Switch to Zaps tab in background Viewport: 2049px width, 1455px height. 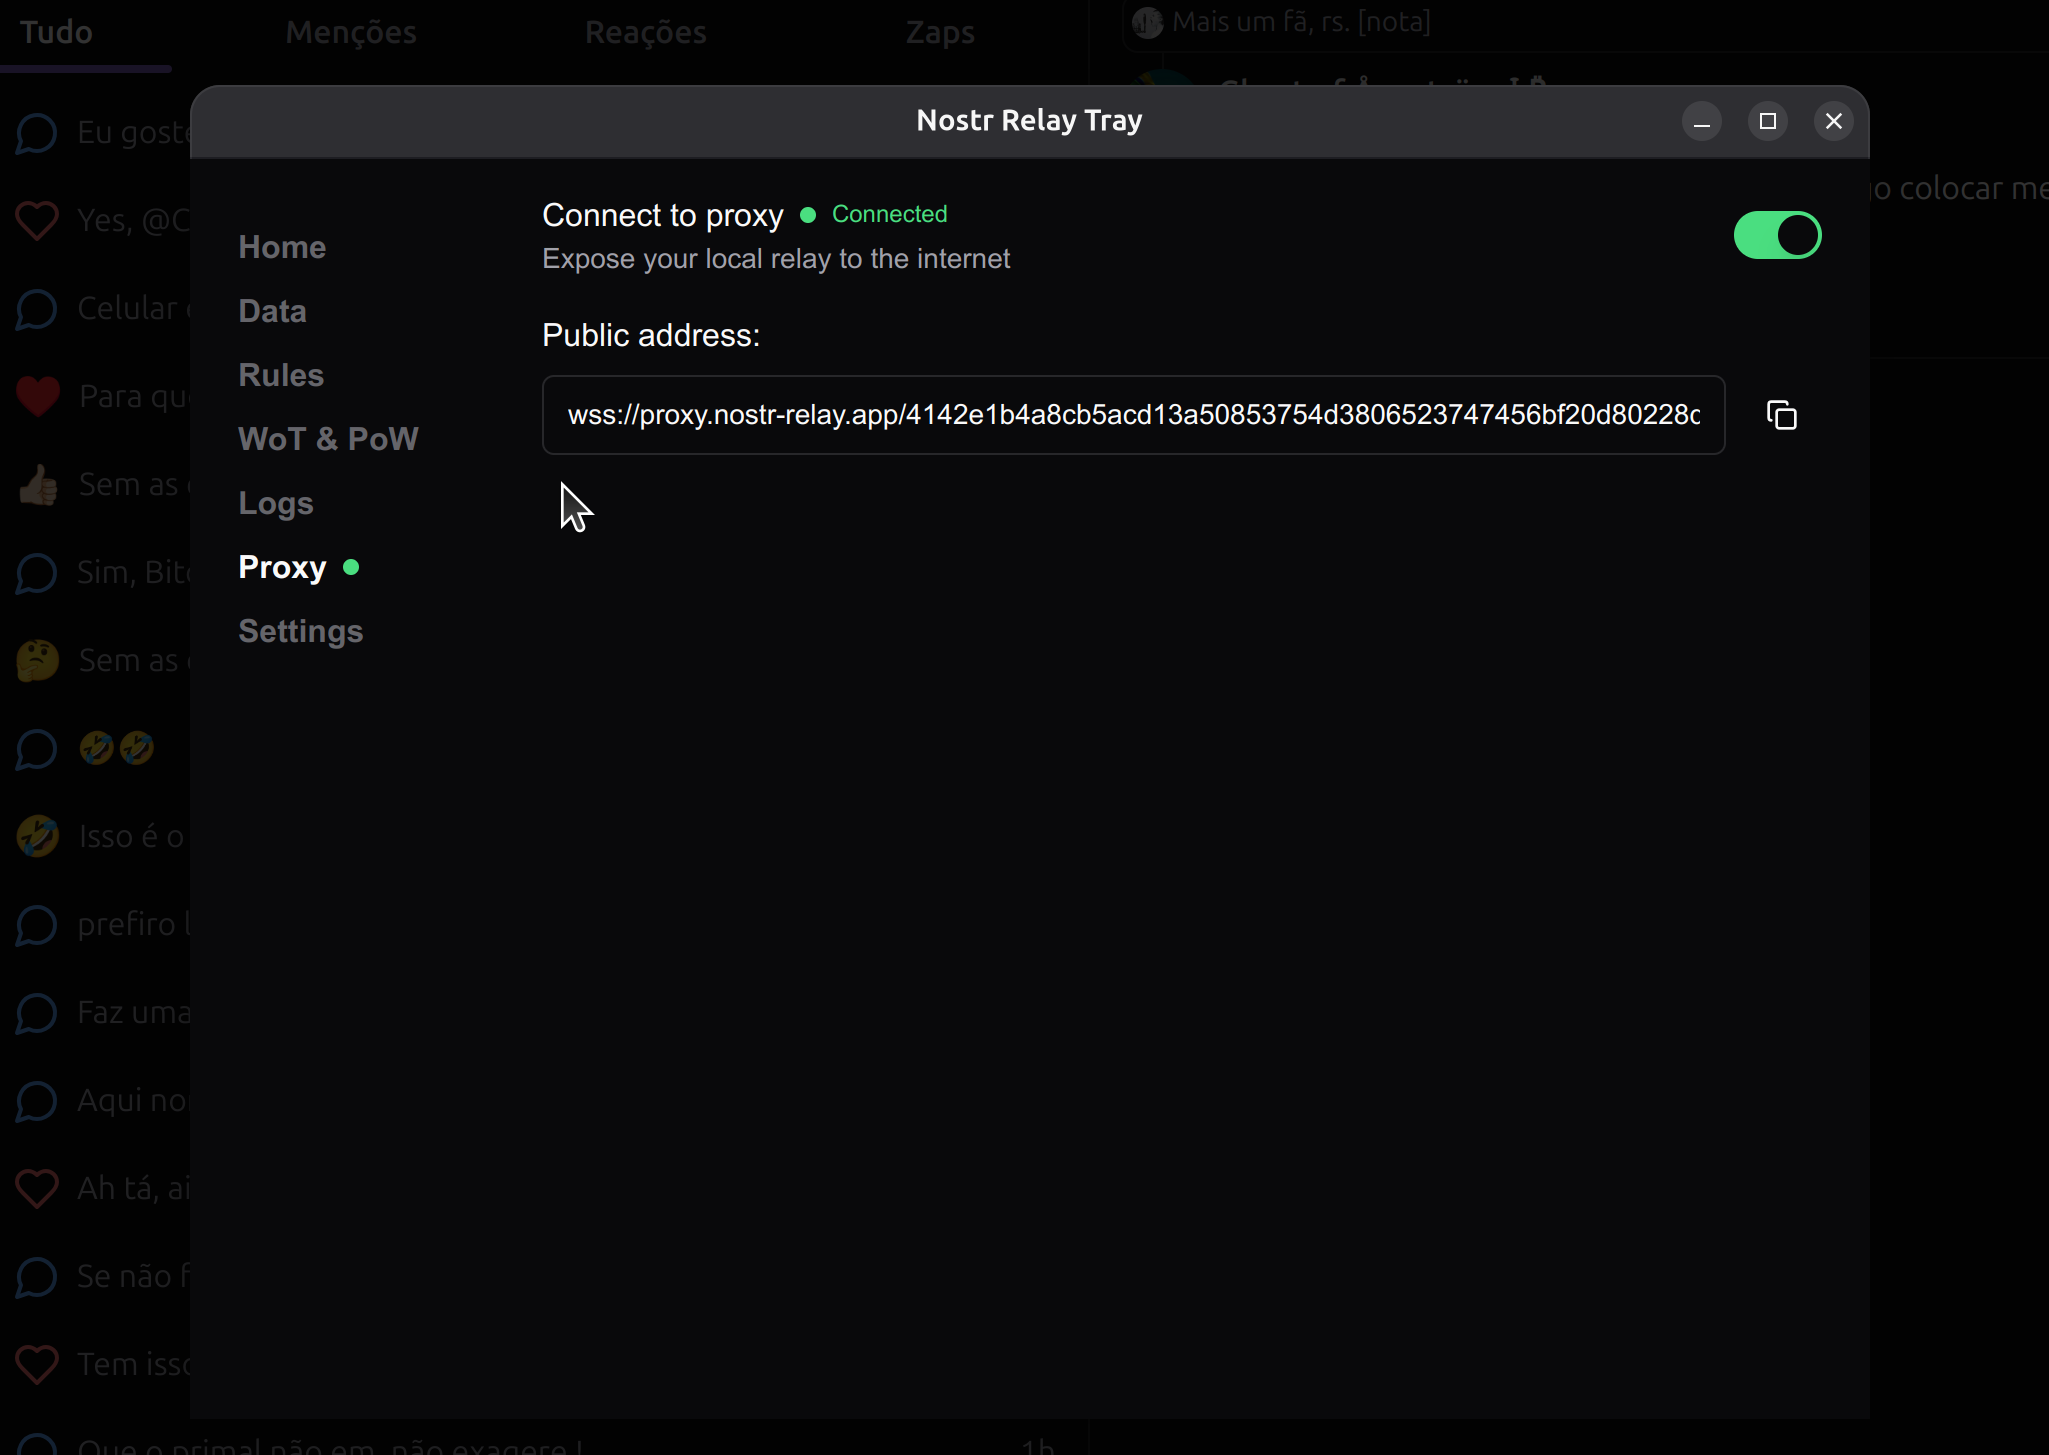coord(940,32)
